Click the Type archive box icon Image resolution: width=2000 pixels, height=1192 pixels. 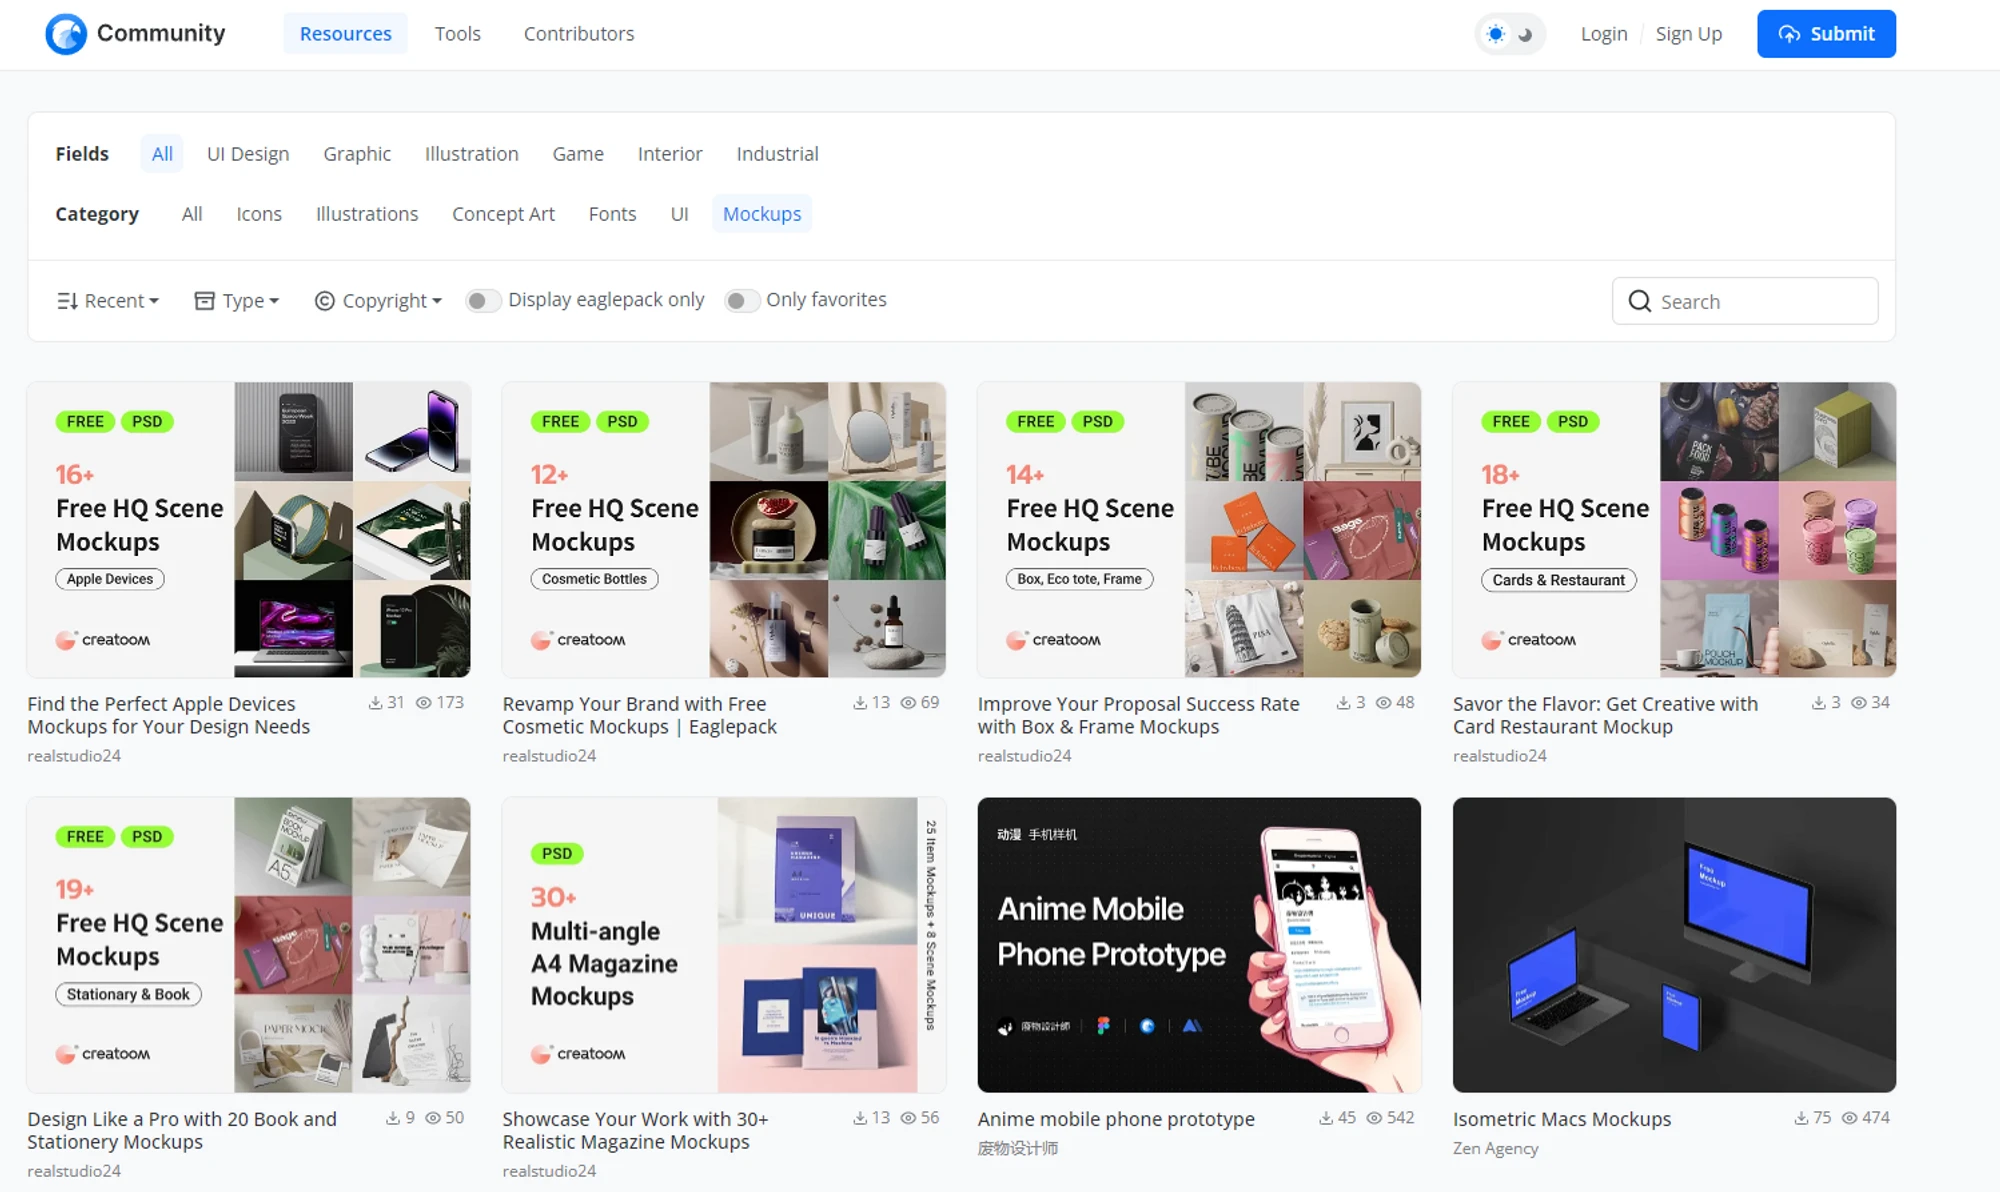click(x=204, y=301)
